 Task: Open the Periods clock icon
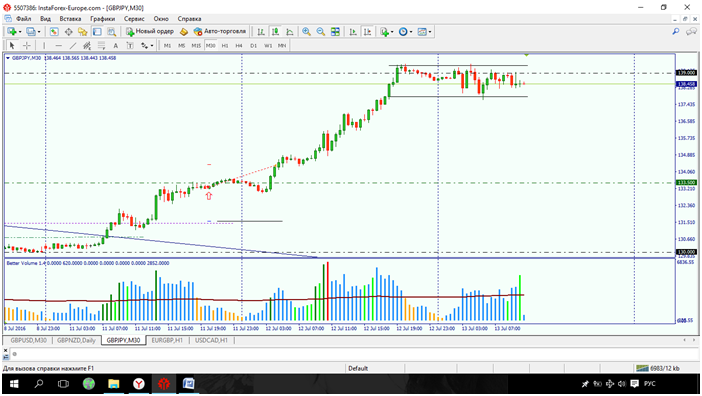pos(403,31)
